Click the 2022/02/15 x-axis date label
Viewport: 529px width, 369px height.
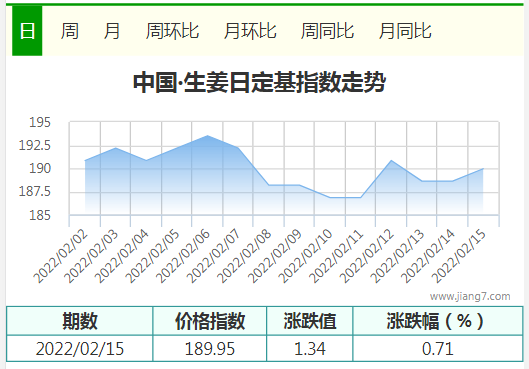click(x=460, y=256)
